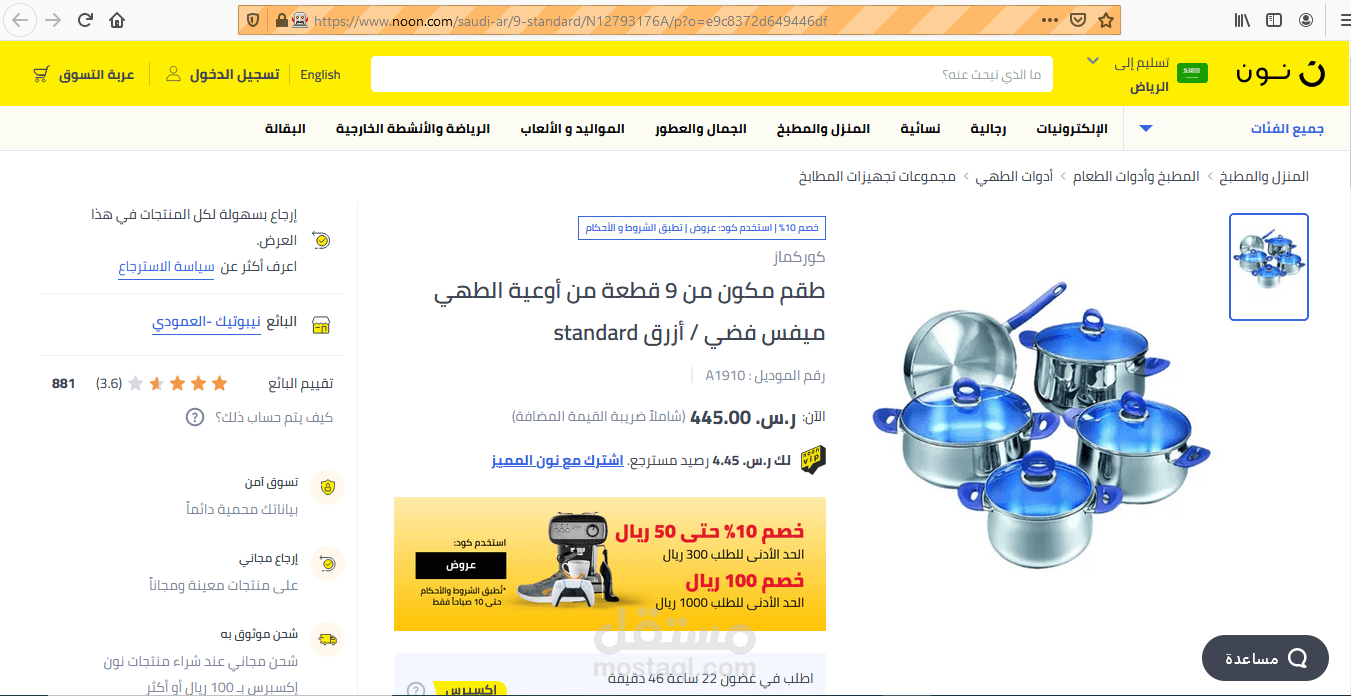
Task: Click the trusted shipping truck icon
Action: click(326, 640)
